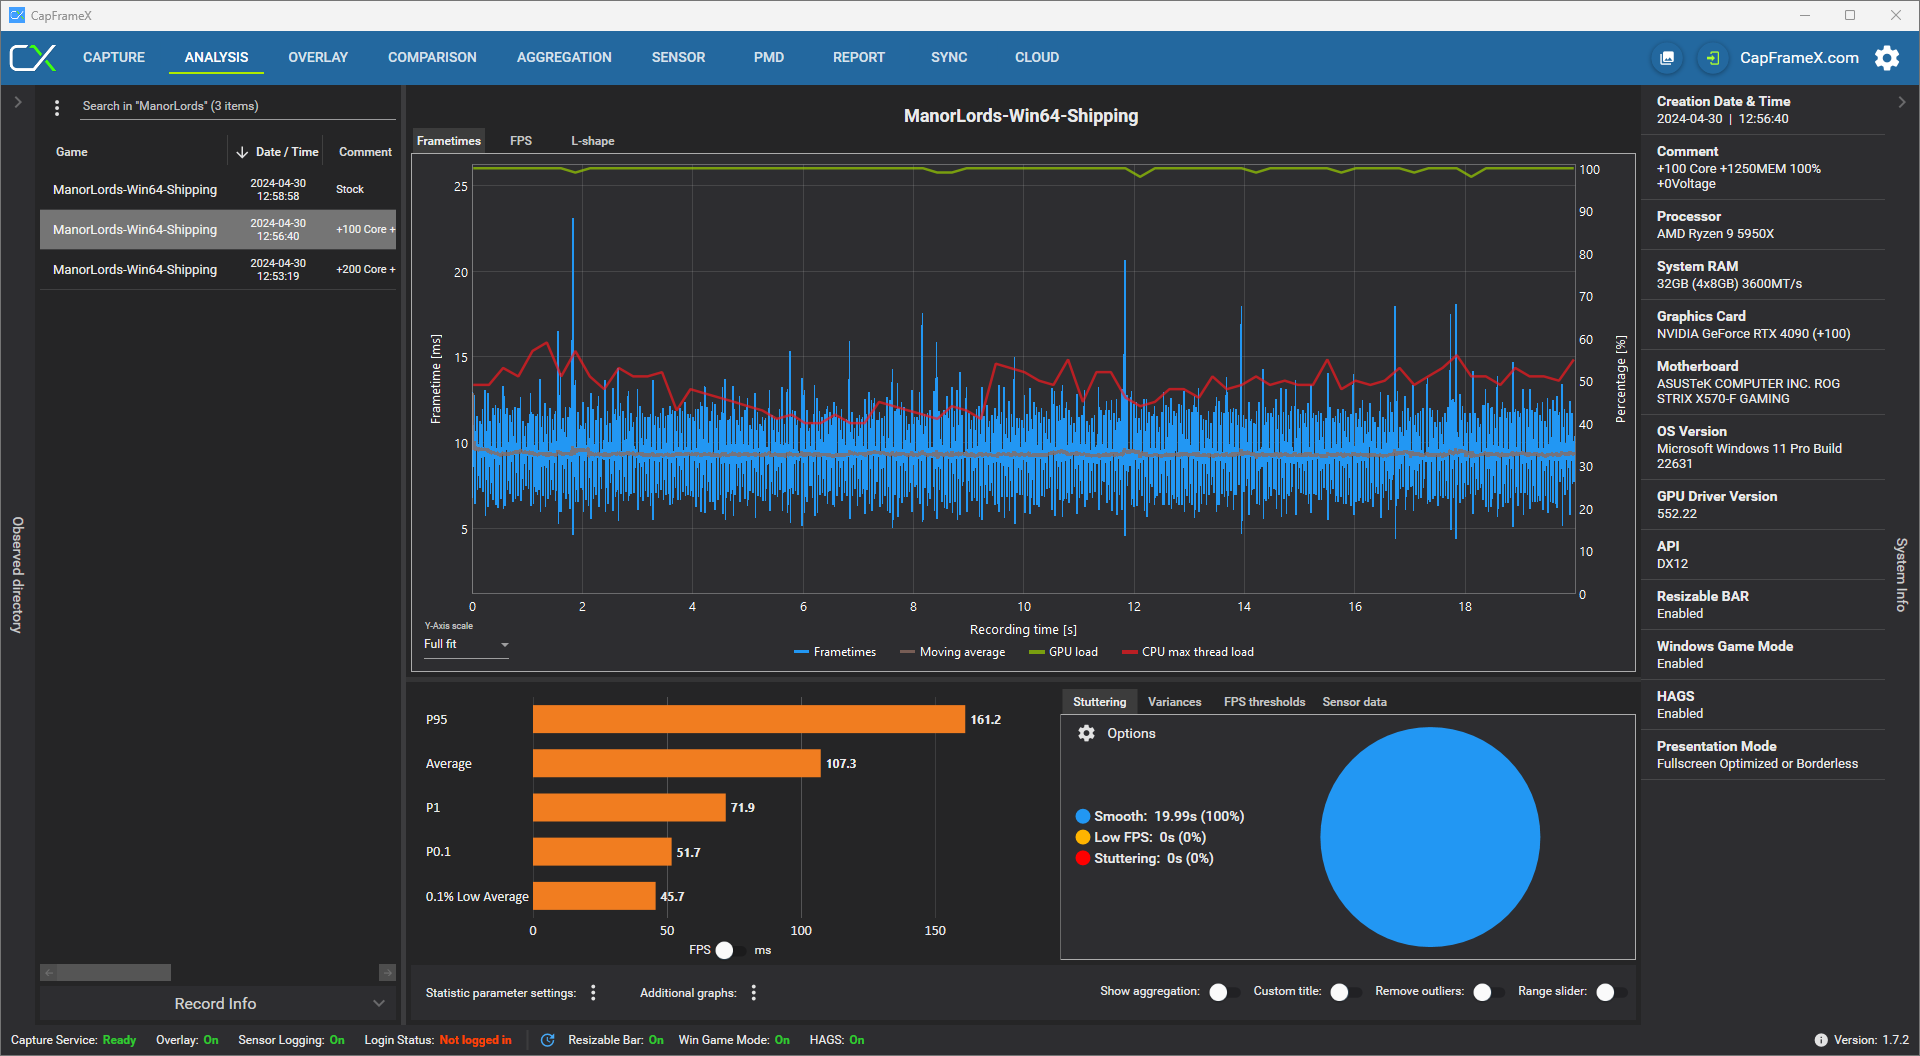Click the screenshot icon in the header
This screenshot has height=1056, width=1920.
[1667, 58]
